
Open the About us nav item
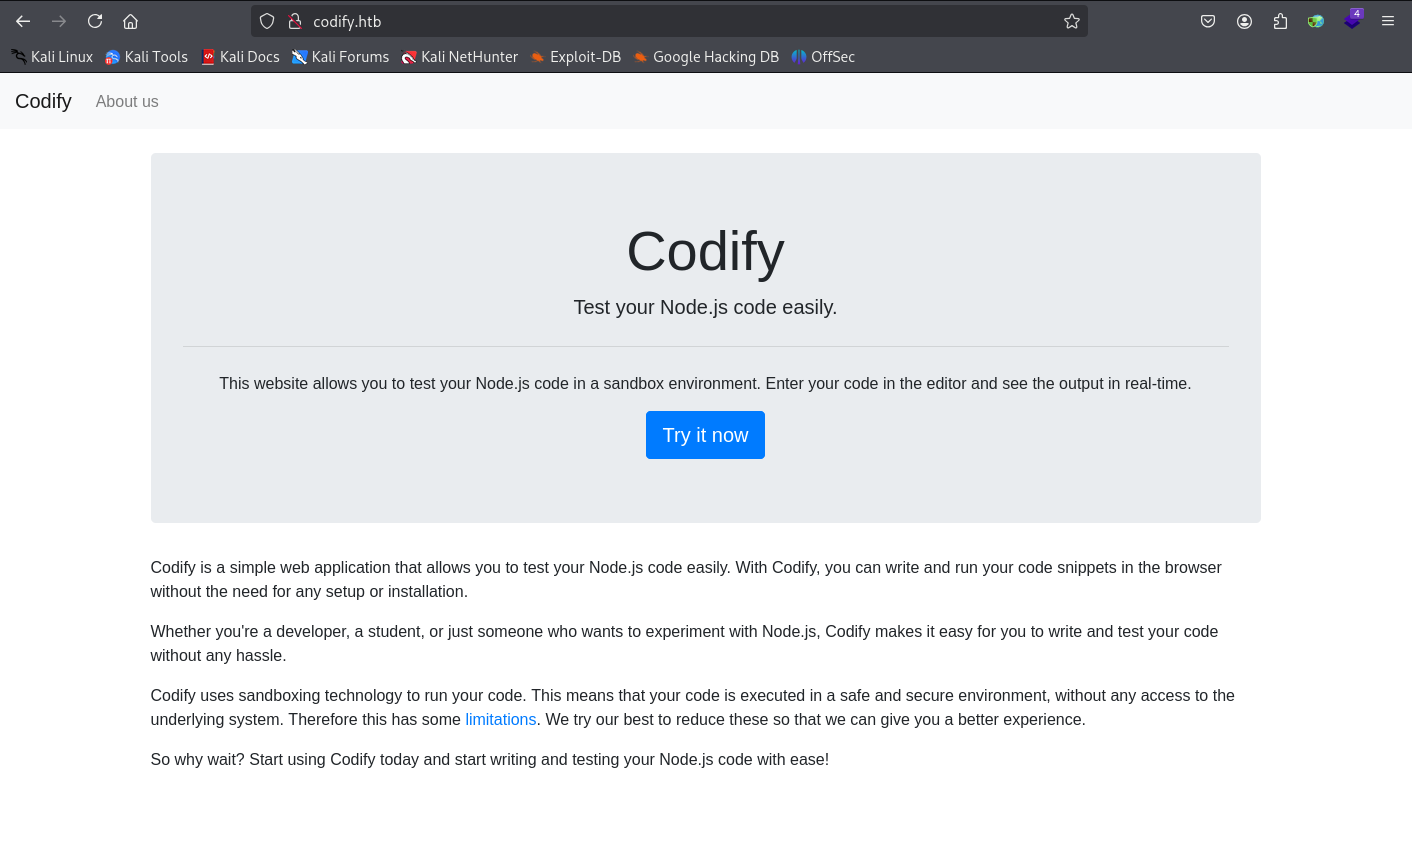point(127,101)
